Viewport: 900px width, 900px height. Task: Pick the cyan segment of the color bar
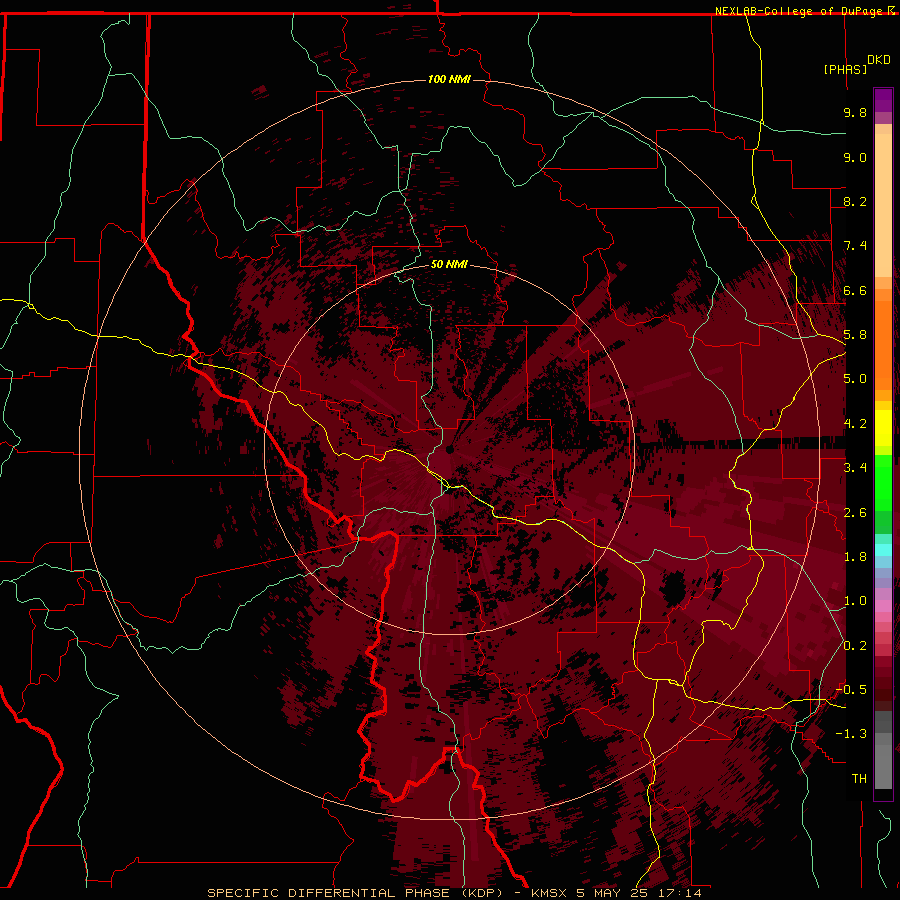click(883, 550)
